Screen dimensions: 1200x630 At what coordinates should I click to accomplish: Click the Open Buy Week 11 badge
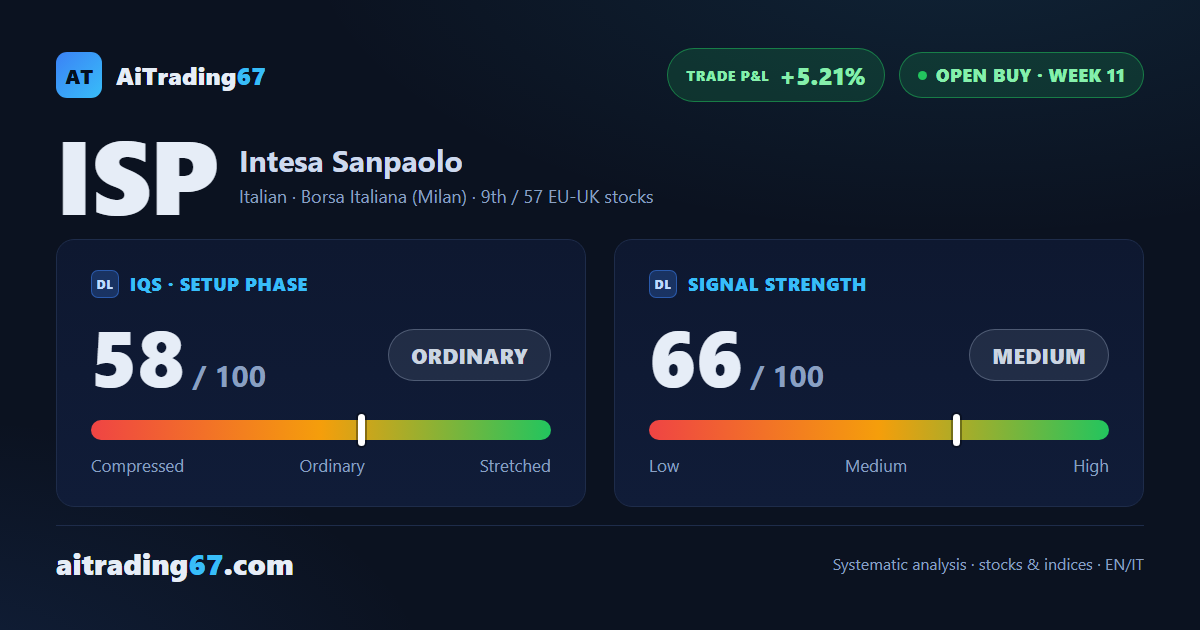pyautogui.click(x=1021, y=75)
